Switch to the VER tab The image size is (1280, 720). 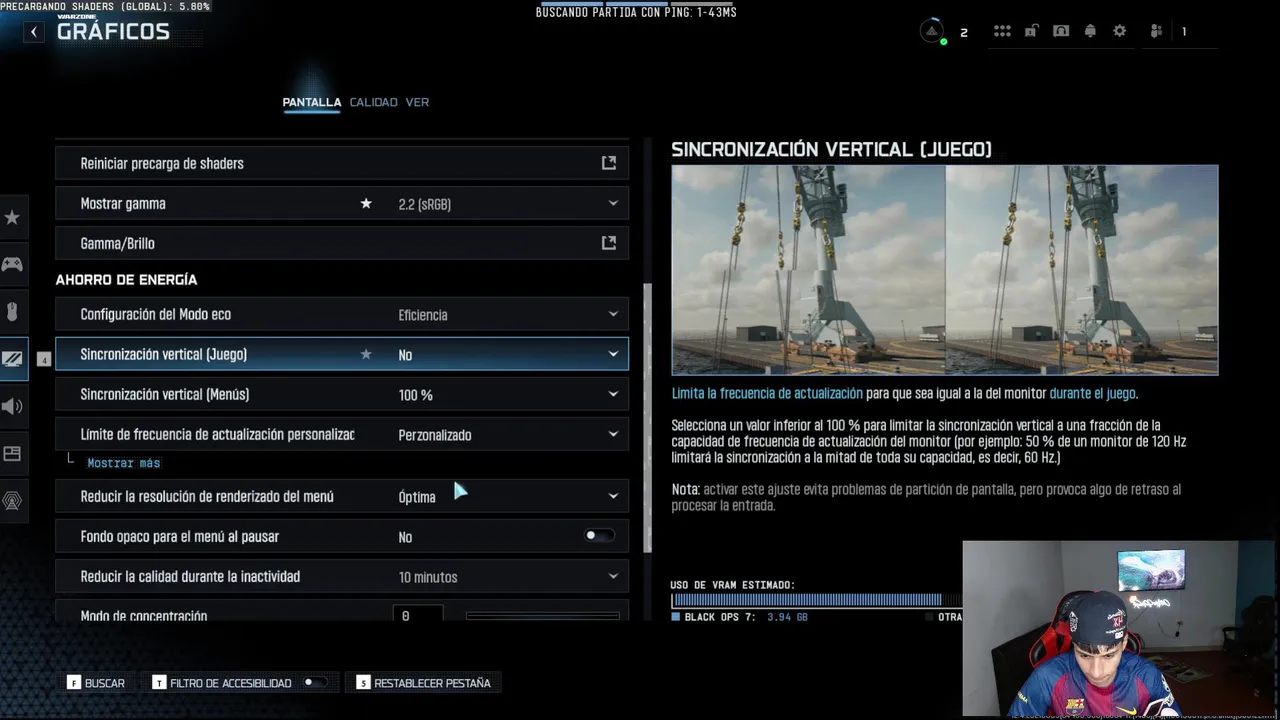point(417,102)
